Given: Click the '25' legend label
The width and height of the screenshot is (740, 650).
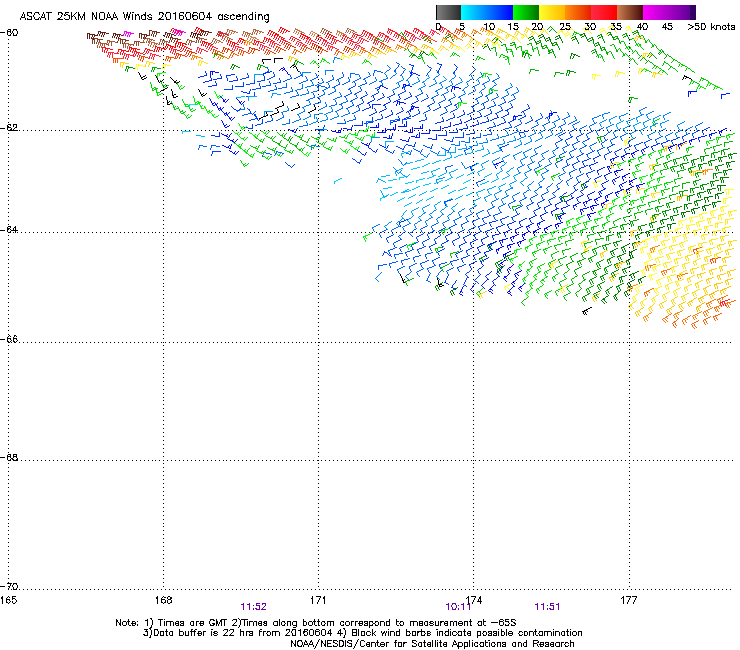Looking at the screenshot, I should tap(565, 26).
